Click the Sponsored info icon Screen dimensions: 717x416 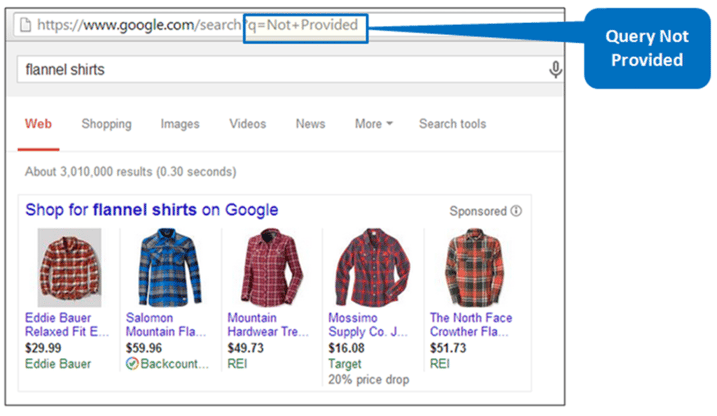click(x=516, y=211)
